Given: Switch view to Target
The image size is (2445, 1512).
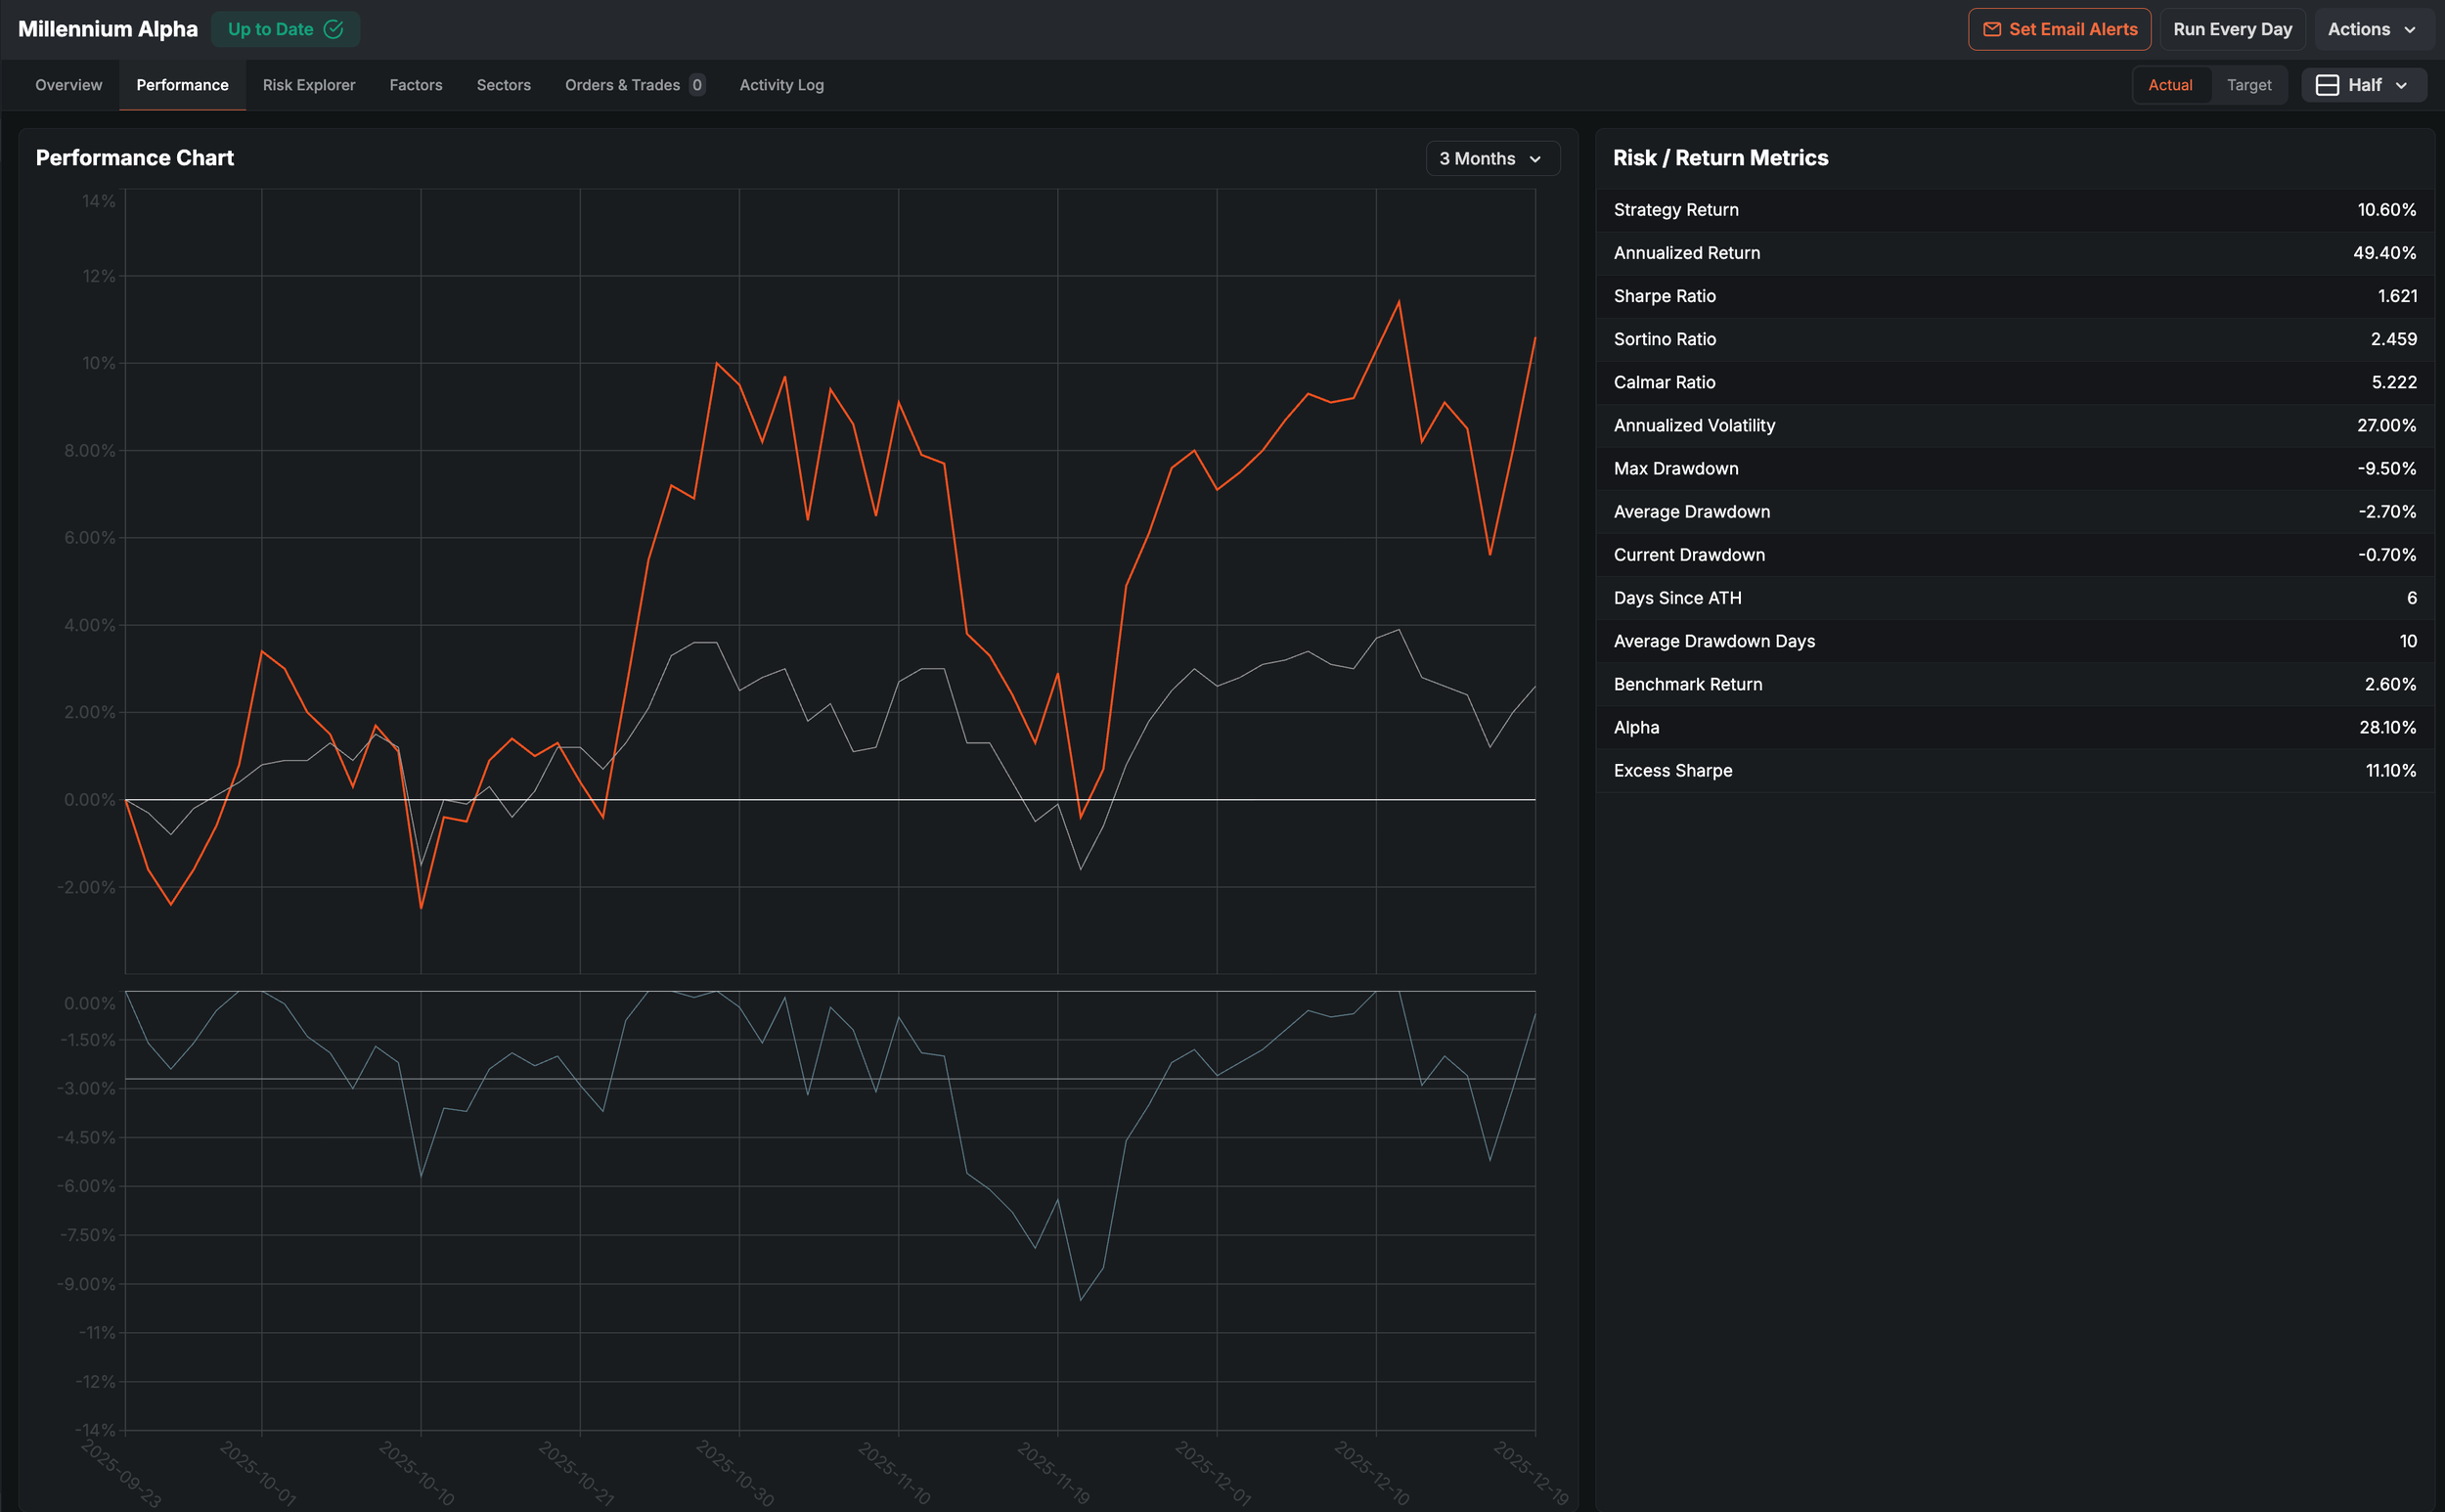Looking at the screenshot, I should 2249,85.
